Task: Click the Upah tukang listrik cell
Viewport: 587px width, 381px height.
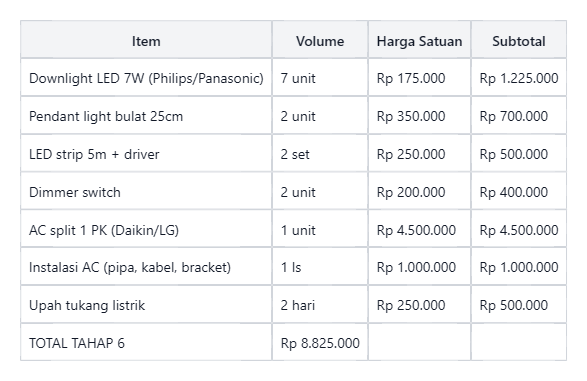Action: [x=146, y=305]
